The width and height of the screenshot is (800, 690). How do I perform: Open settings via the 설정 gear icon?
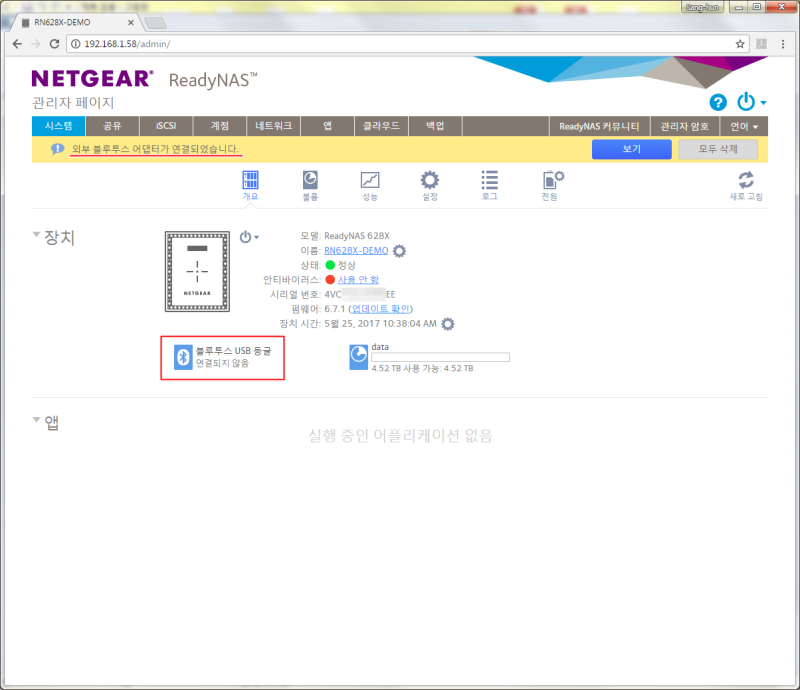coord(429,183)
